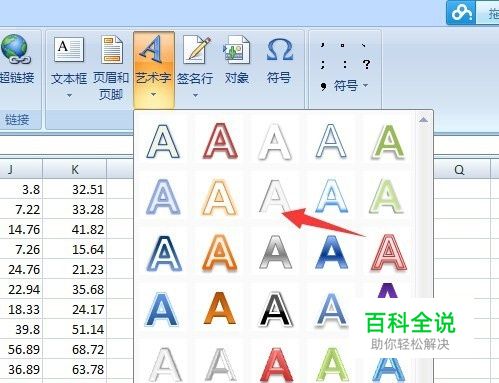Select cell containing 18.33
Viewport: 499px width, 383px height.
[x=21, y=309]
